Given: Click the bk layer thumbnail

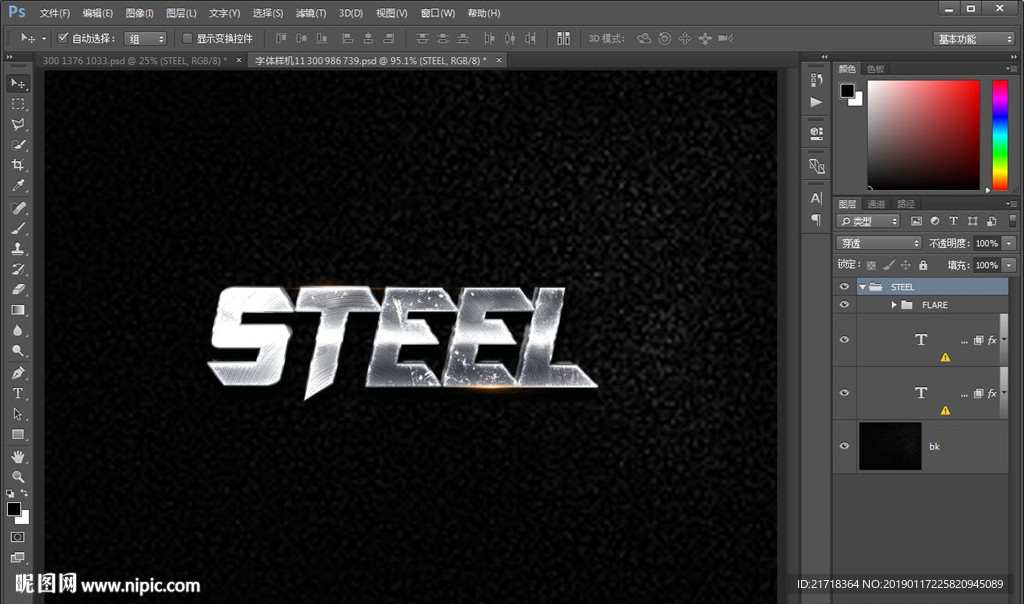Looking at the screenshot, I should click(890, 446).
